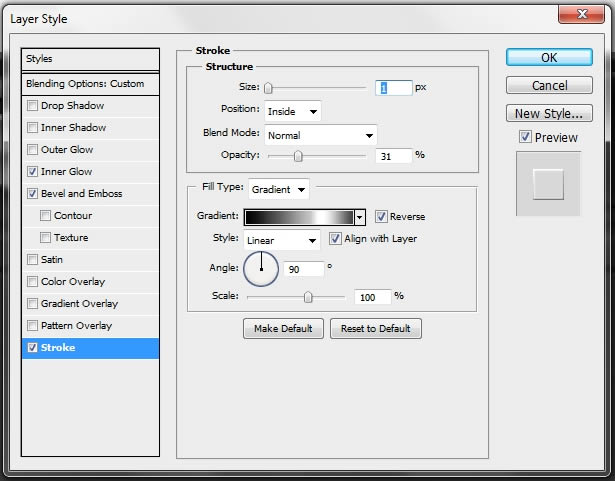
Task: Open the gradient picker arrow
Action: pyautogui.click(x=360, y=217)
